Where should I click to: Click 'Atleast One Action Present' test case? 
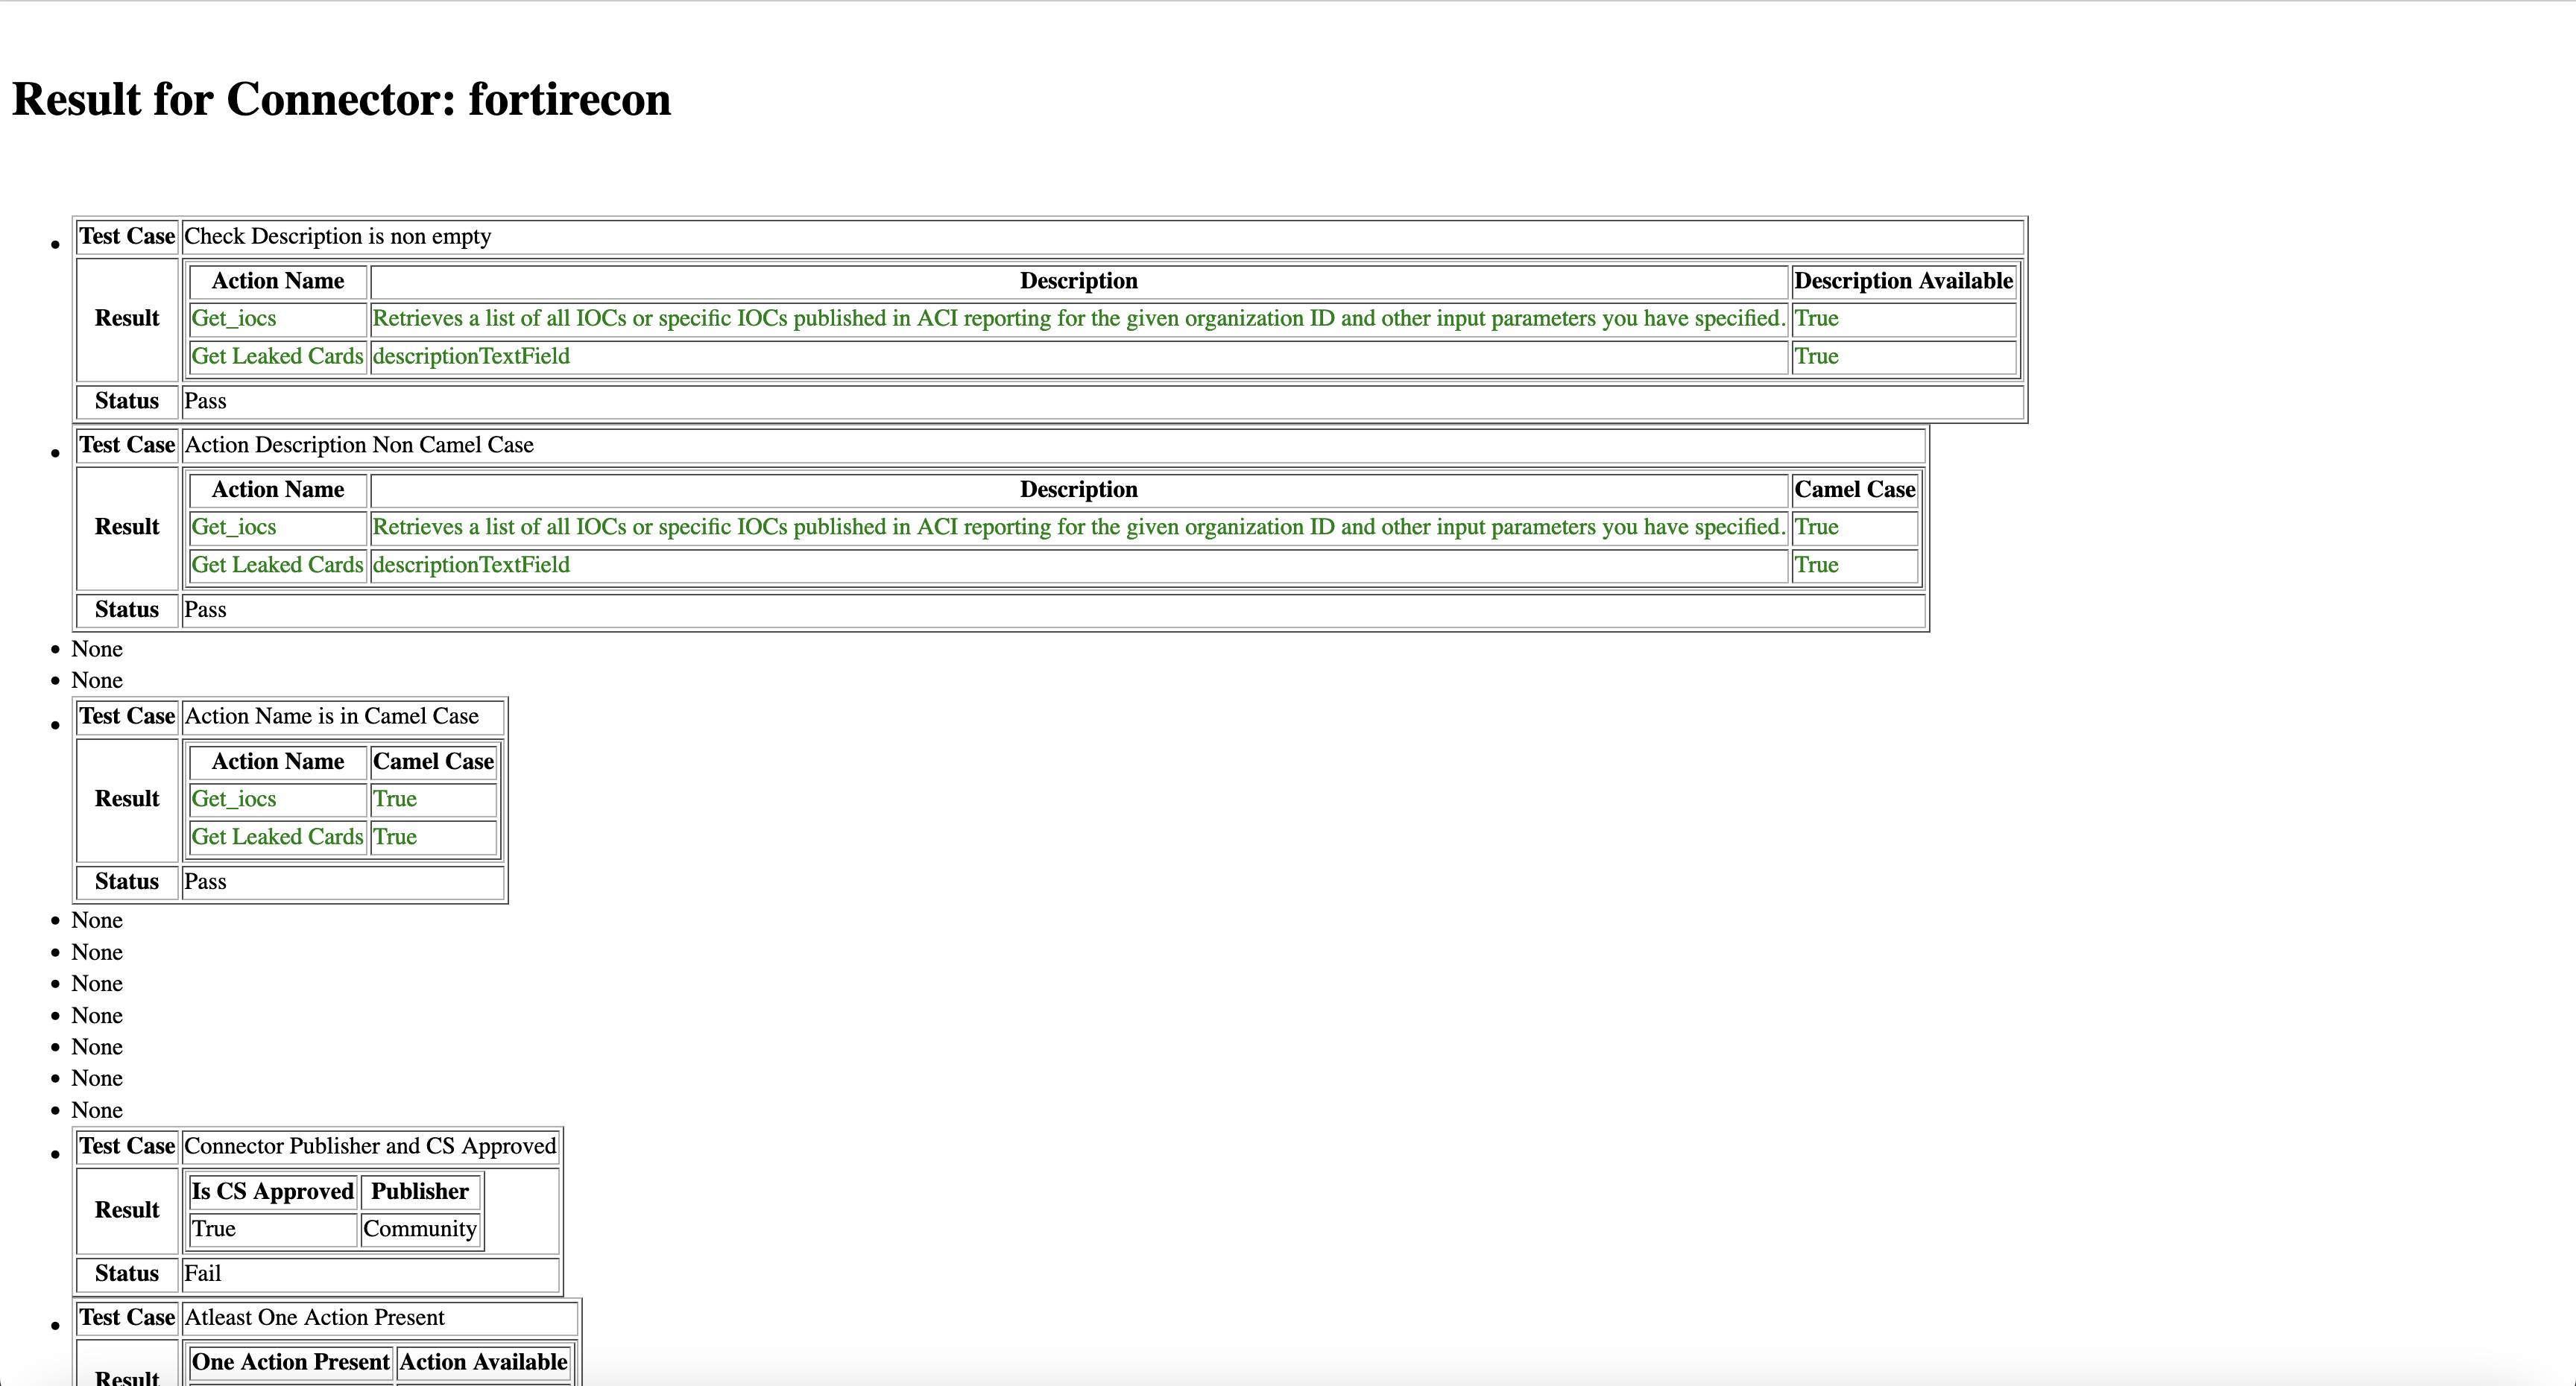click(x=315, y=1318)
